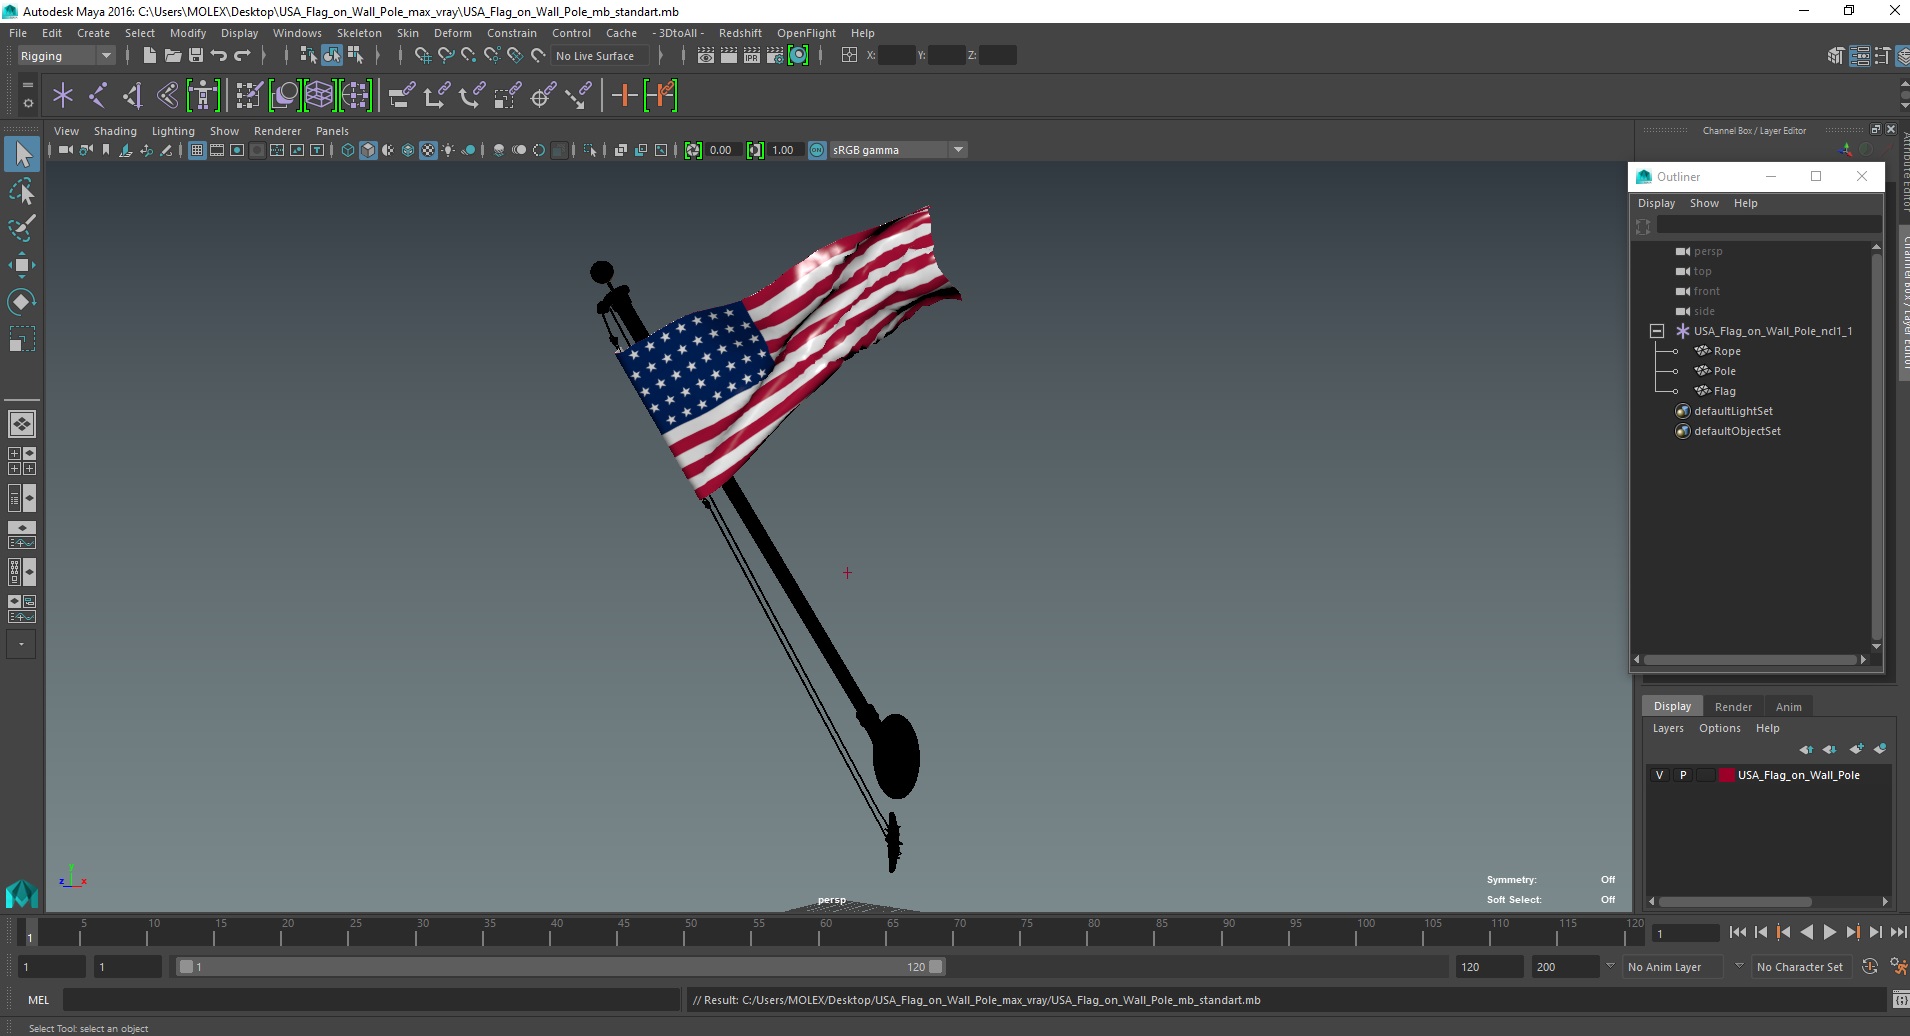
Task: Select four-pane layout icon
Action: click(22, 461)
